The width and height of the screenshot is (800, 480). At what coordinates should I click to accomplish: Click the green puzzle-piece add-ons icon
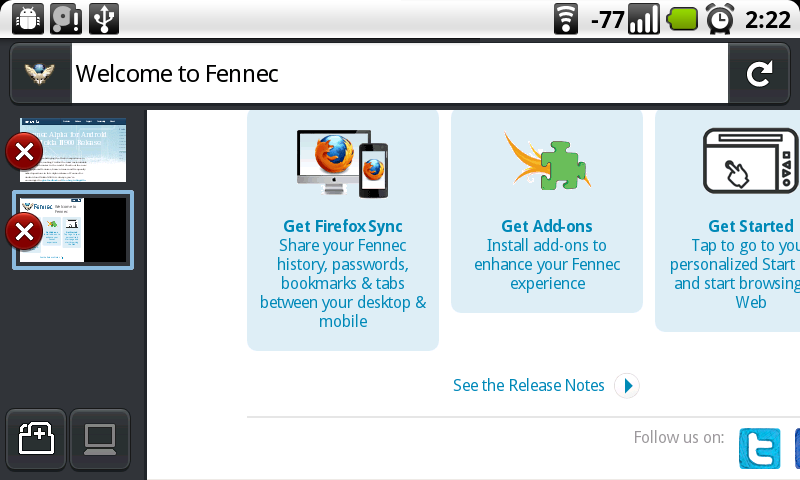pyautogui.click(x=547, y=161)
